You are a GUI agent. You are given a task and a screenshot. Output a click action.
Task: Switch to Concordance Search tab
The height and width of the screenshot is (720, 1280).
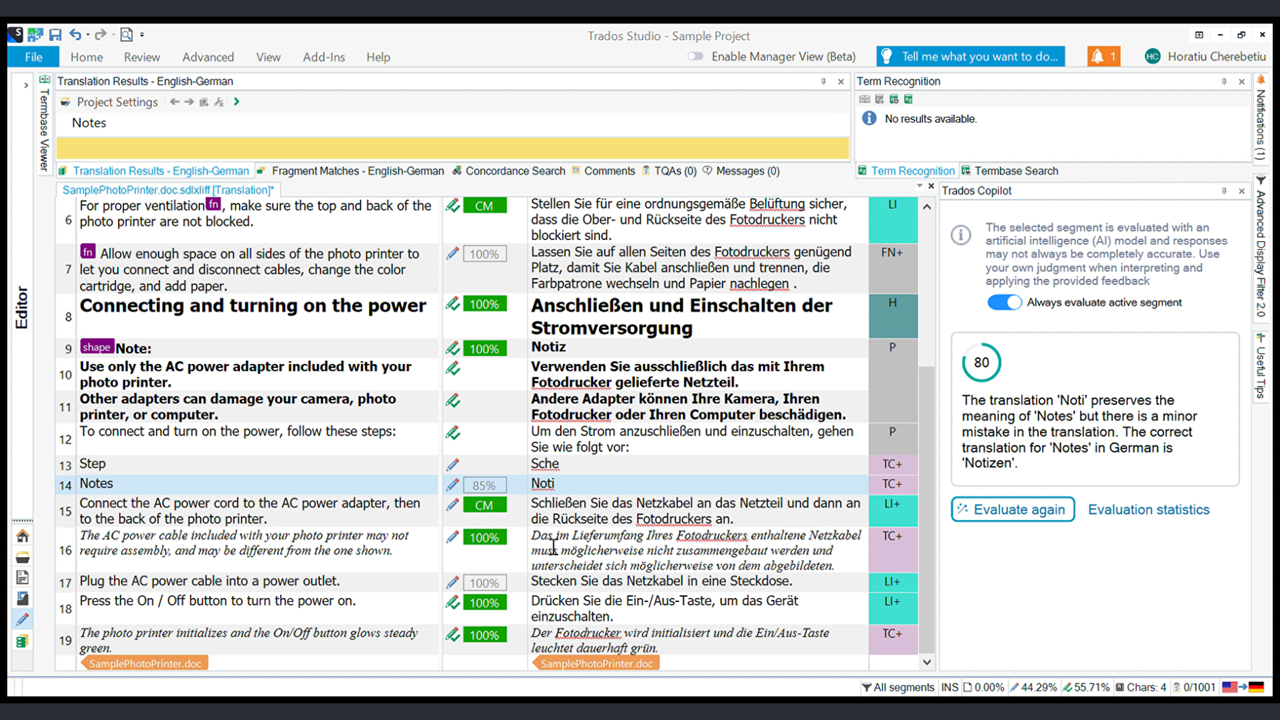pyautogui.click(x=508, y=171)
